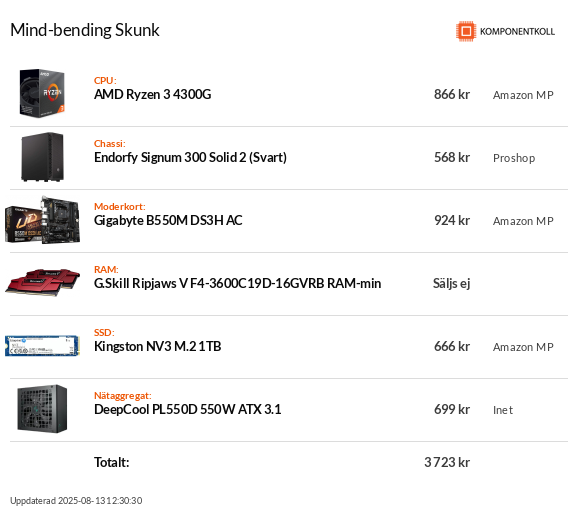Select the DeepCool power supply image

[x=42, y=409]
